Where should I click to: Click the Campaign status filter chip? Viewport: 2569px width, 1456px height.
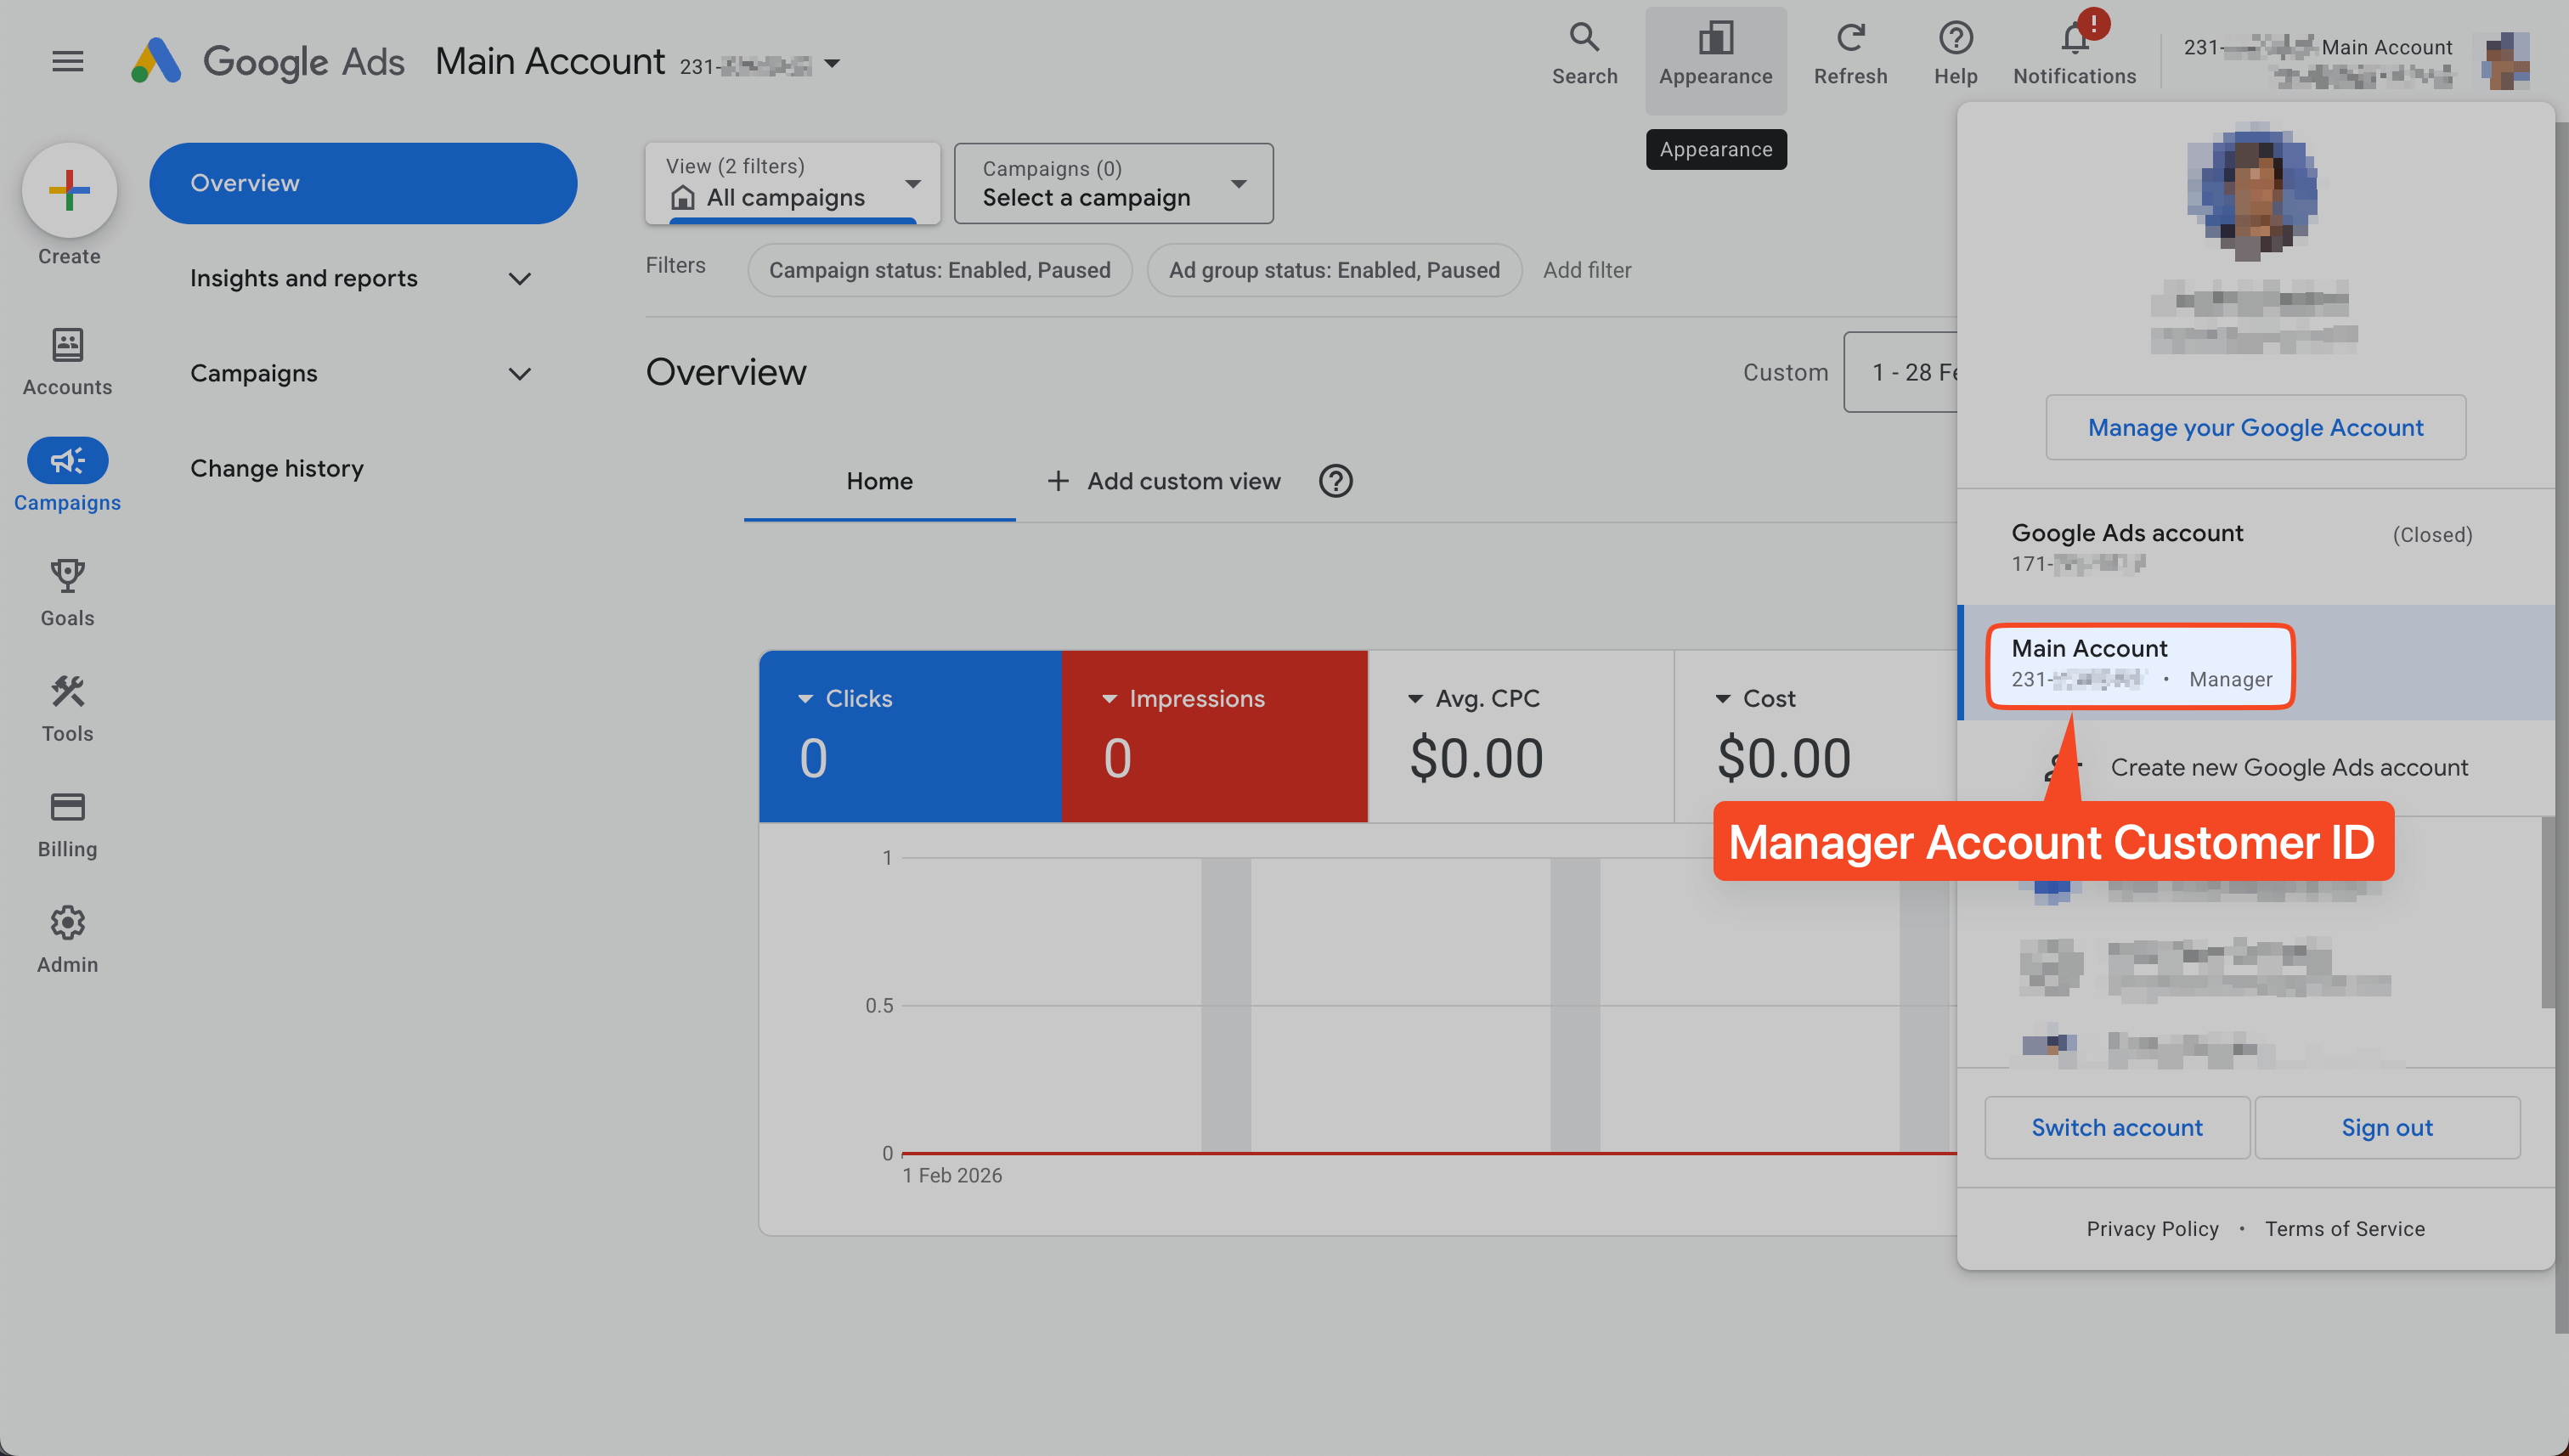click(939, 269)
